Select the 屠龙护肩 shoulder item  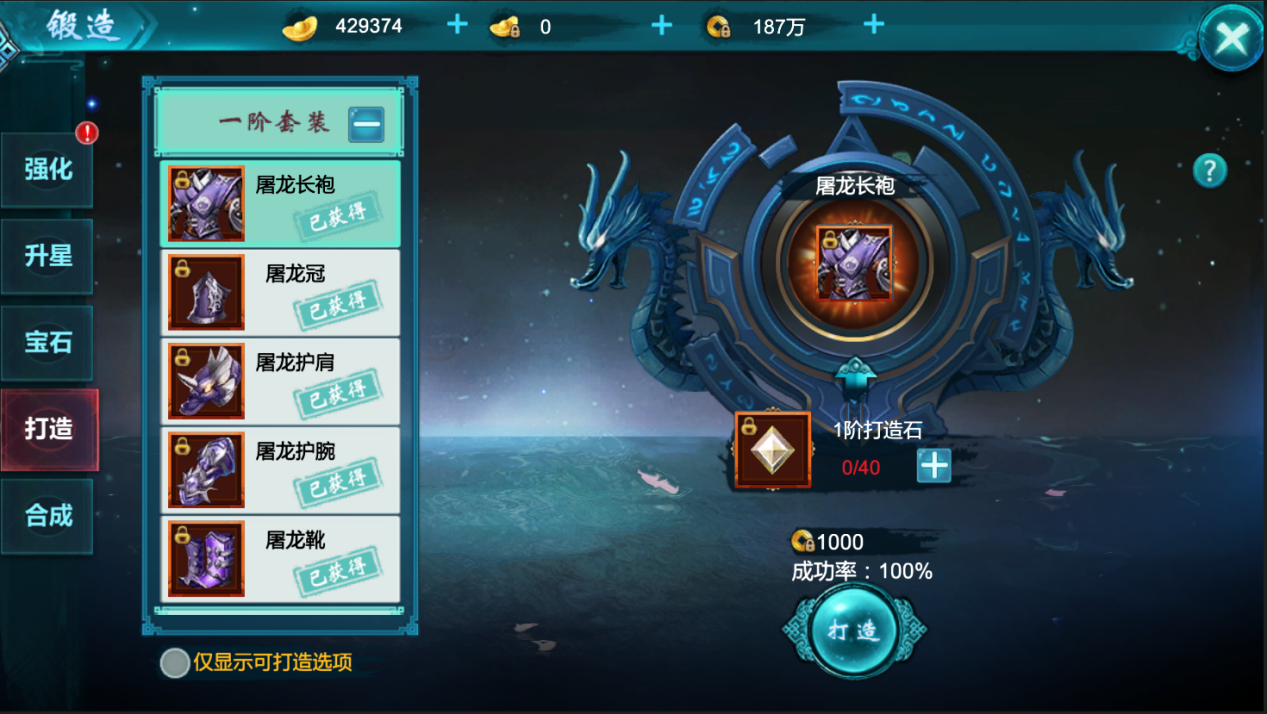(x=280, y=381)
